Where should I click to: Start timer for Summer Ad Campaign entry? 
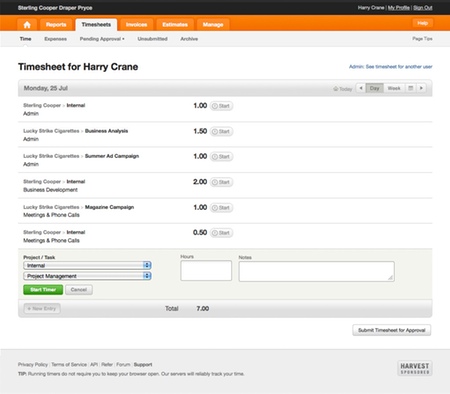pyautogui.click(x=221, y=157)
